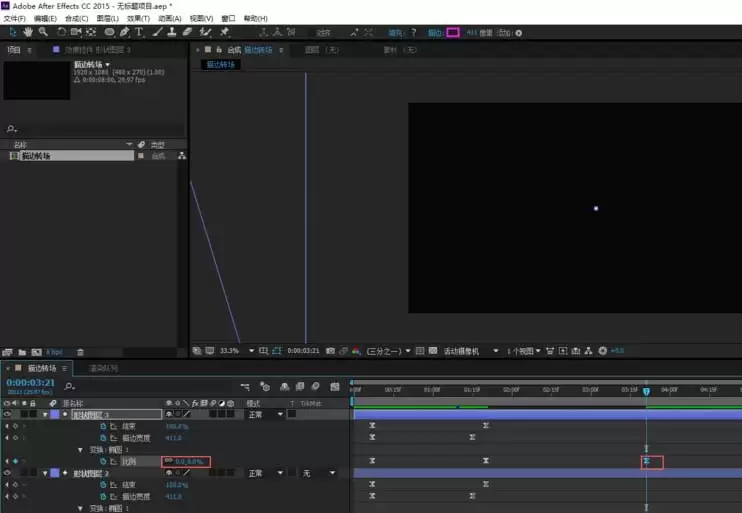Click the trash icon in project panel

coord(80,352)
